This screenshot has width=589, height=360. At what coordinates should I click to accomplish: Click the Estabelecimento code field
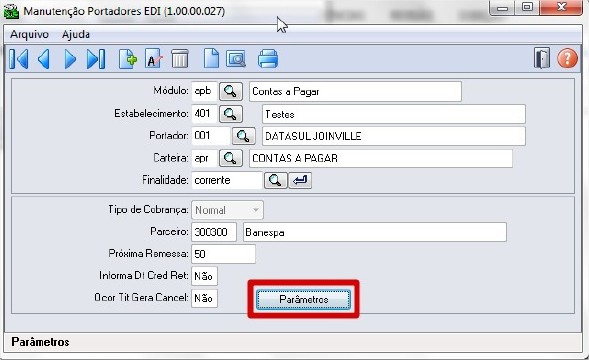[204, 114]
